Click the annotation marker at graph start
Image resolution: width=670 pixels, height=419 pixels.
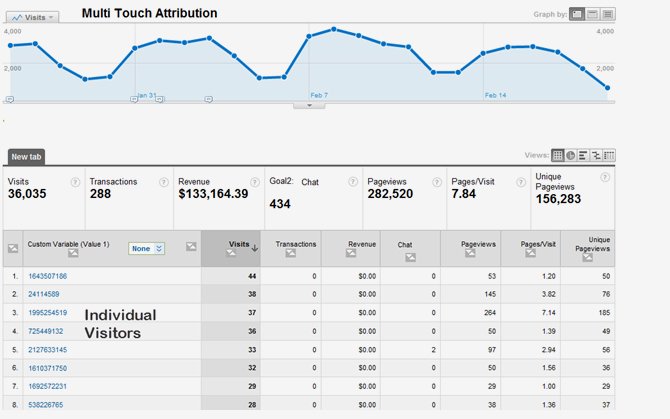pos(10,100)
